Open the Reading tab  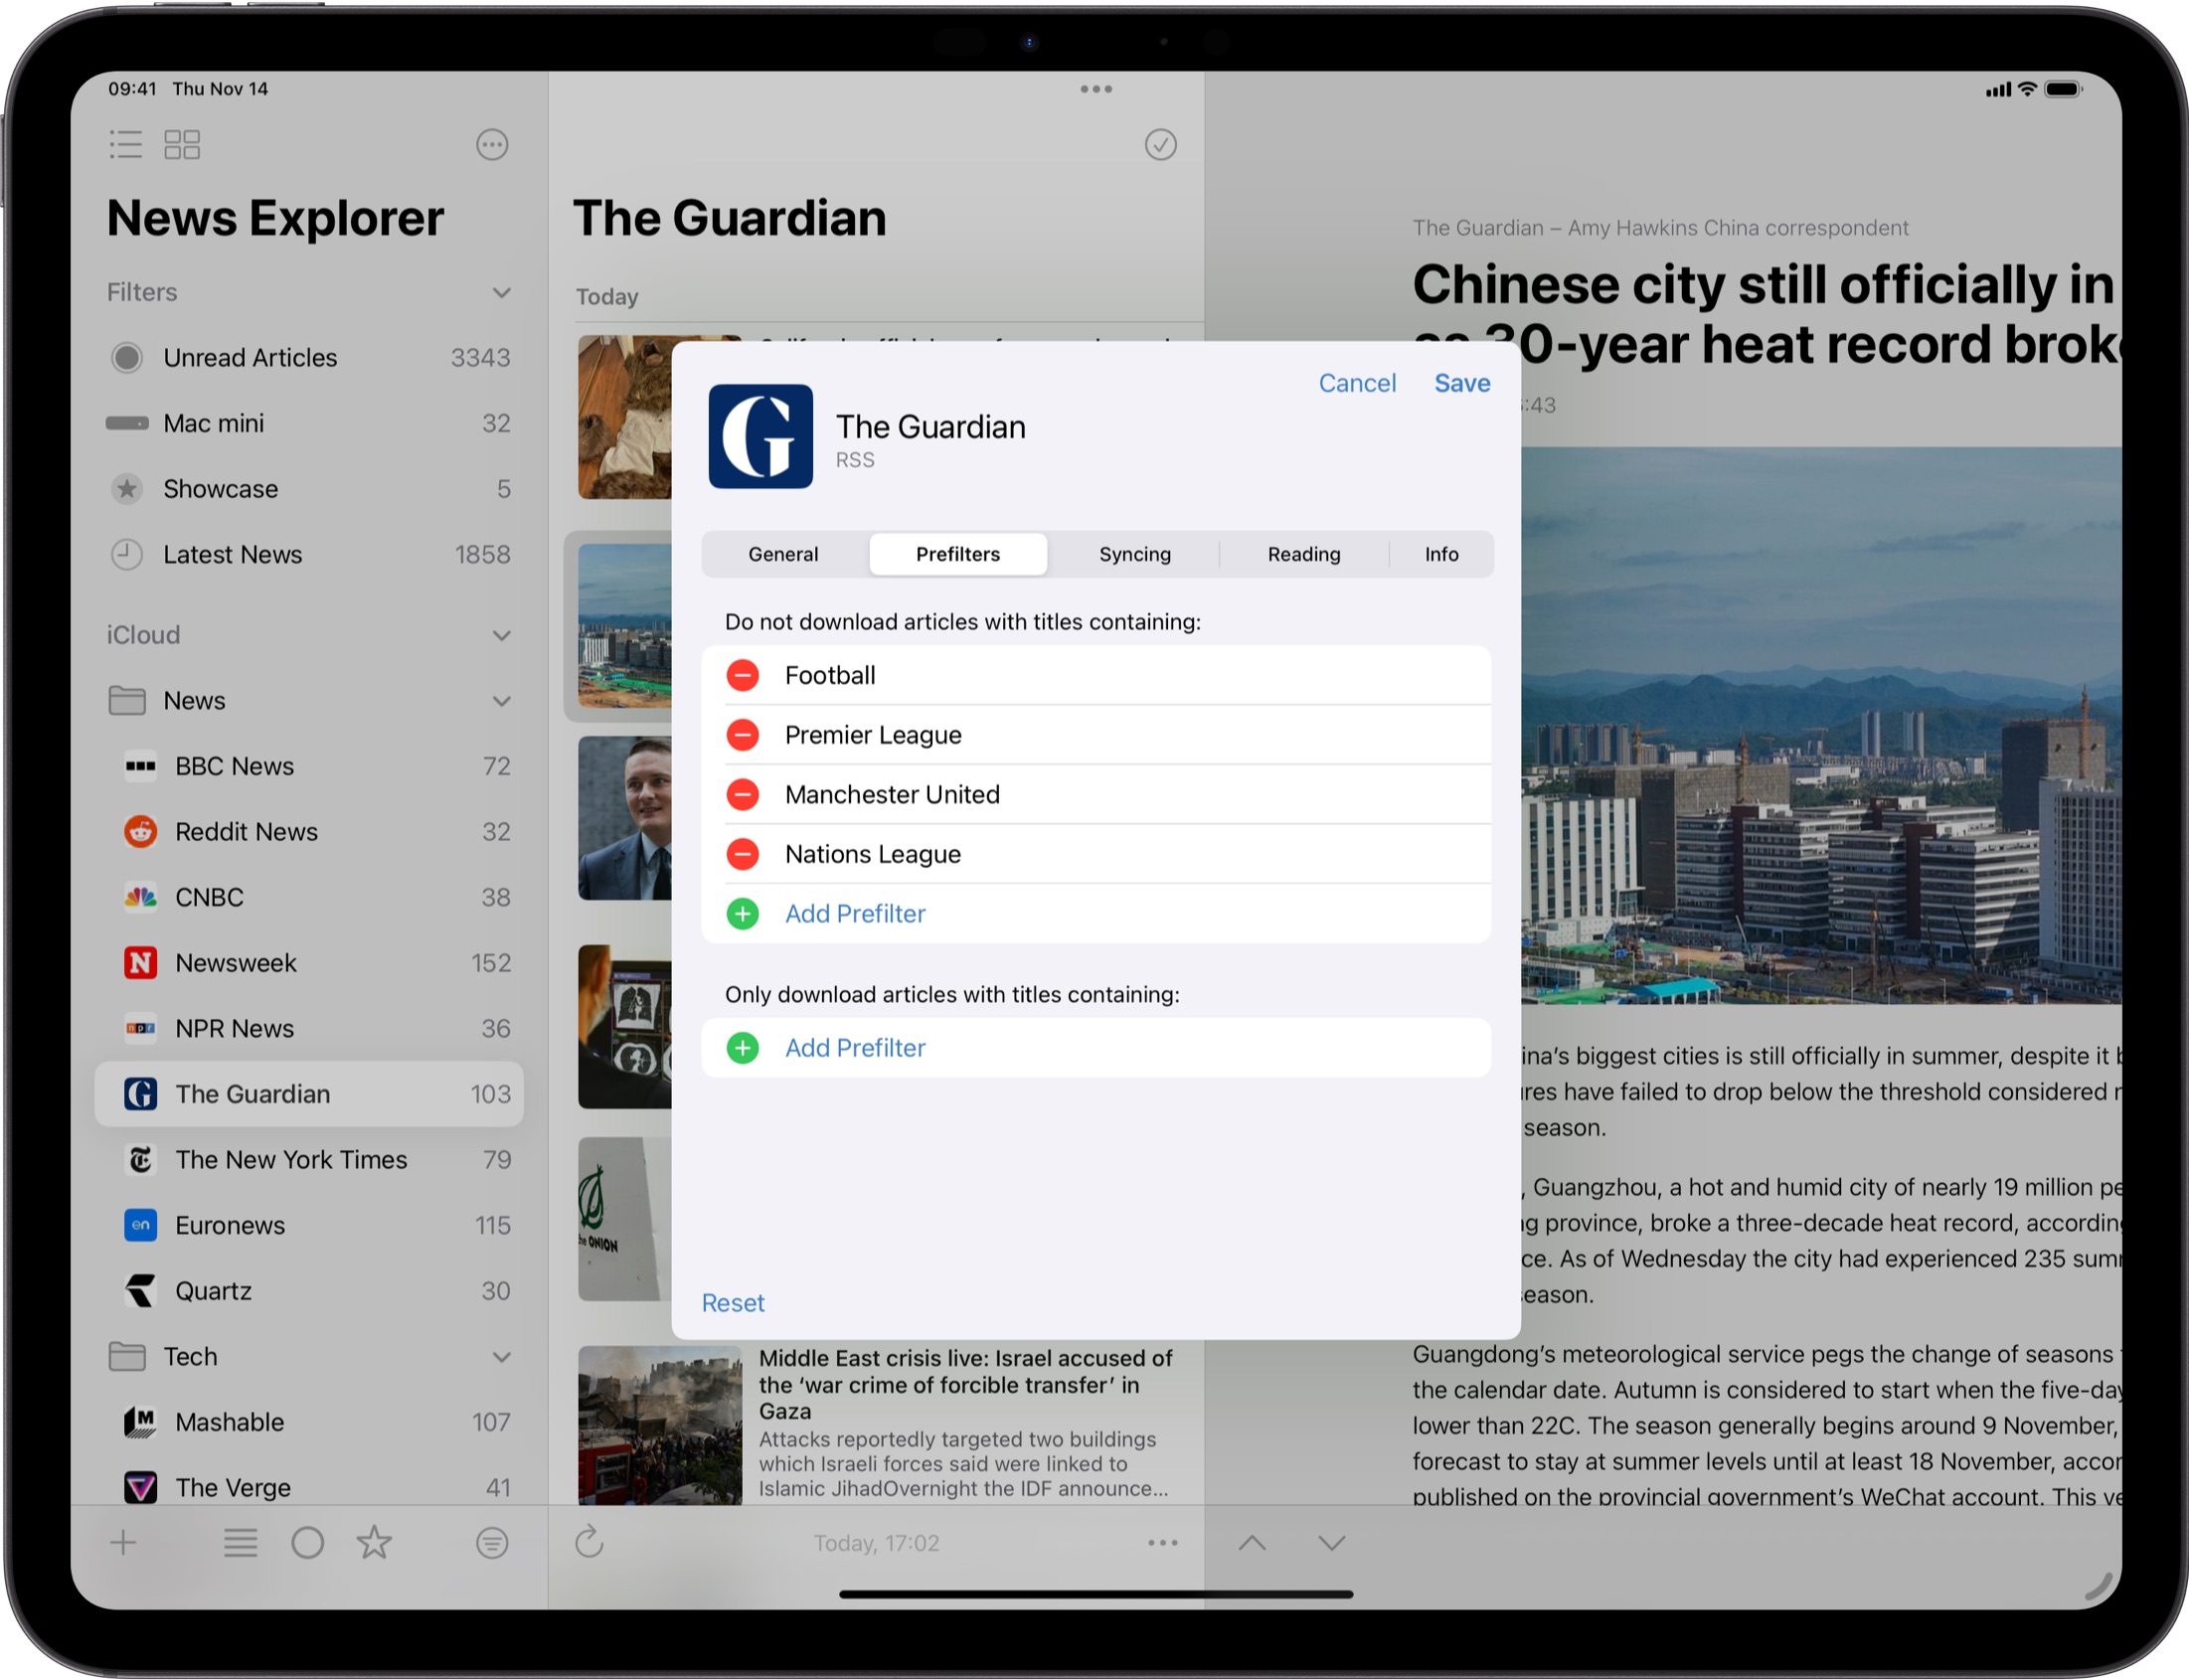tap(1304, 554)
